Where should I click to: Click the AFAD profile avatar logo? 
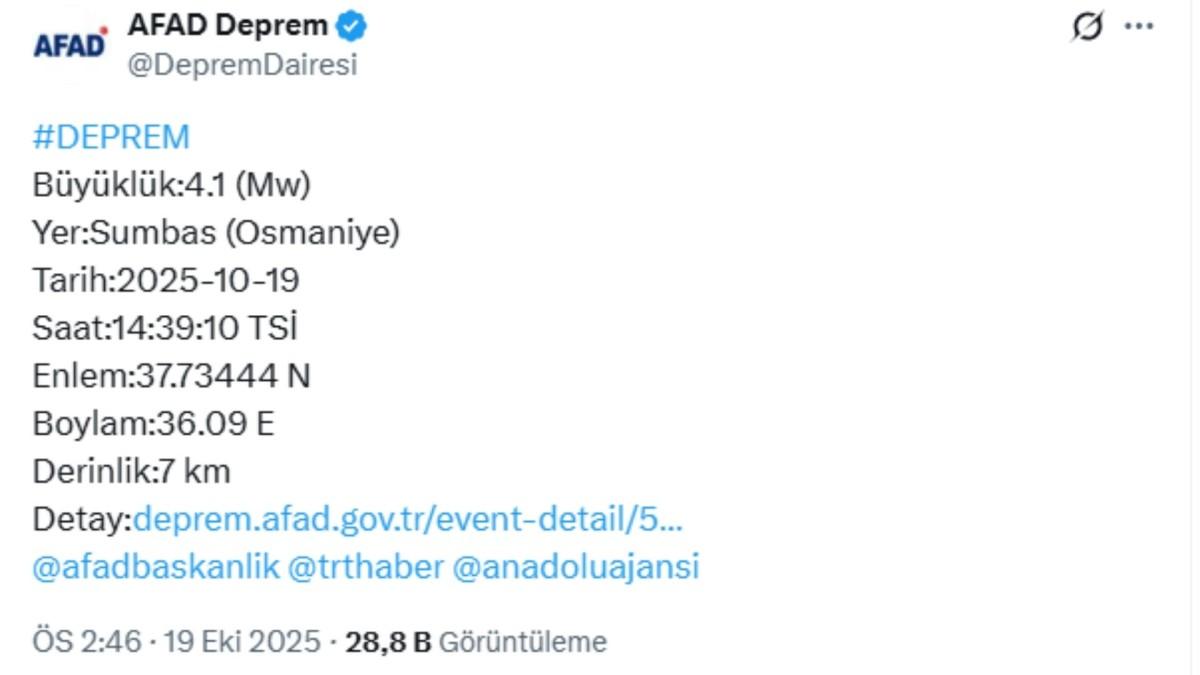(x=70, y=40)
